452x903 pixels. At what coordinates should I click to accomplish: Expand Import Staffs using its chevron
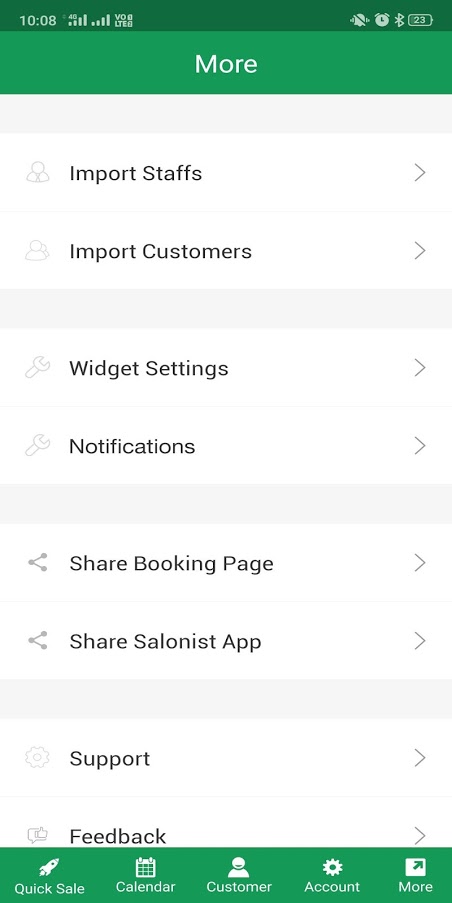point(420,173)
